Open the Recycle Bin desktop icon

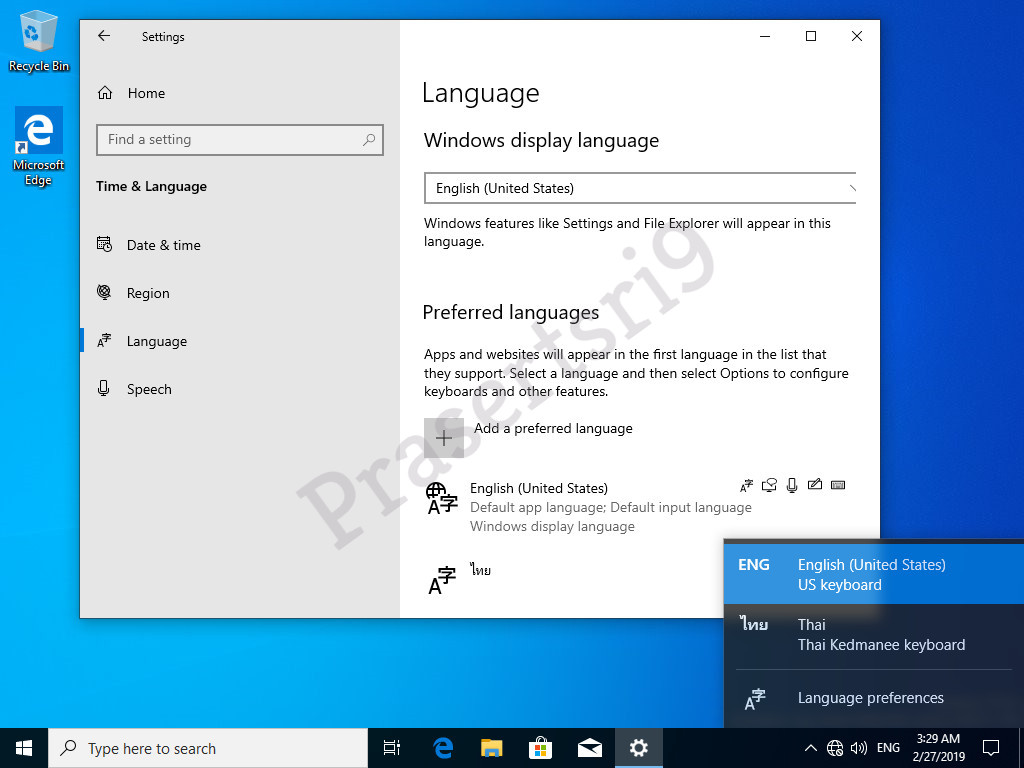39,42
